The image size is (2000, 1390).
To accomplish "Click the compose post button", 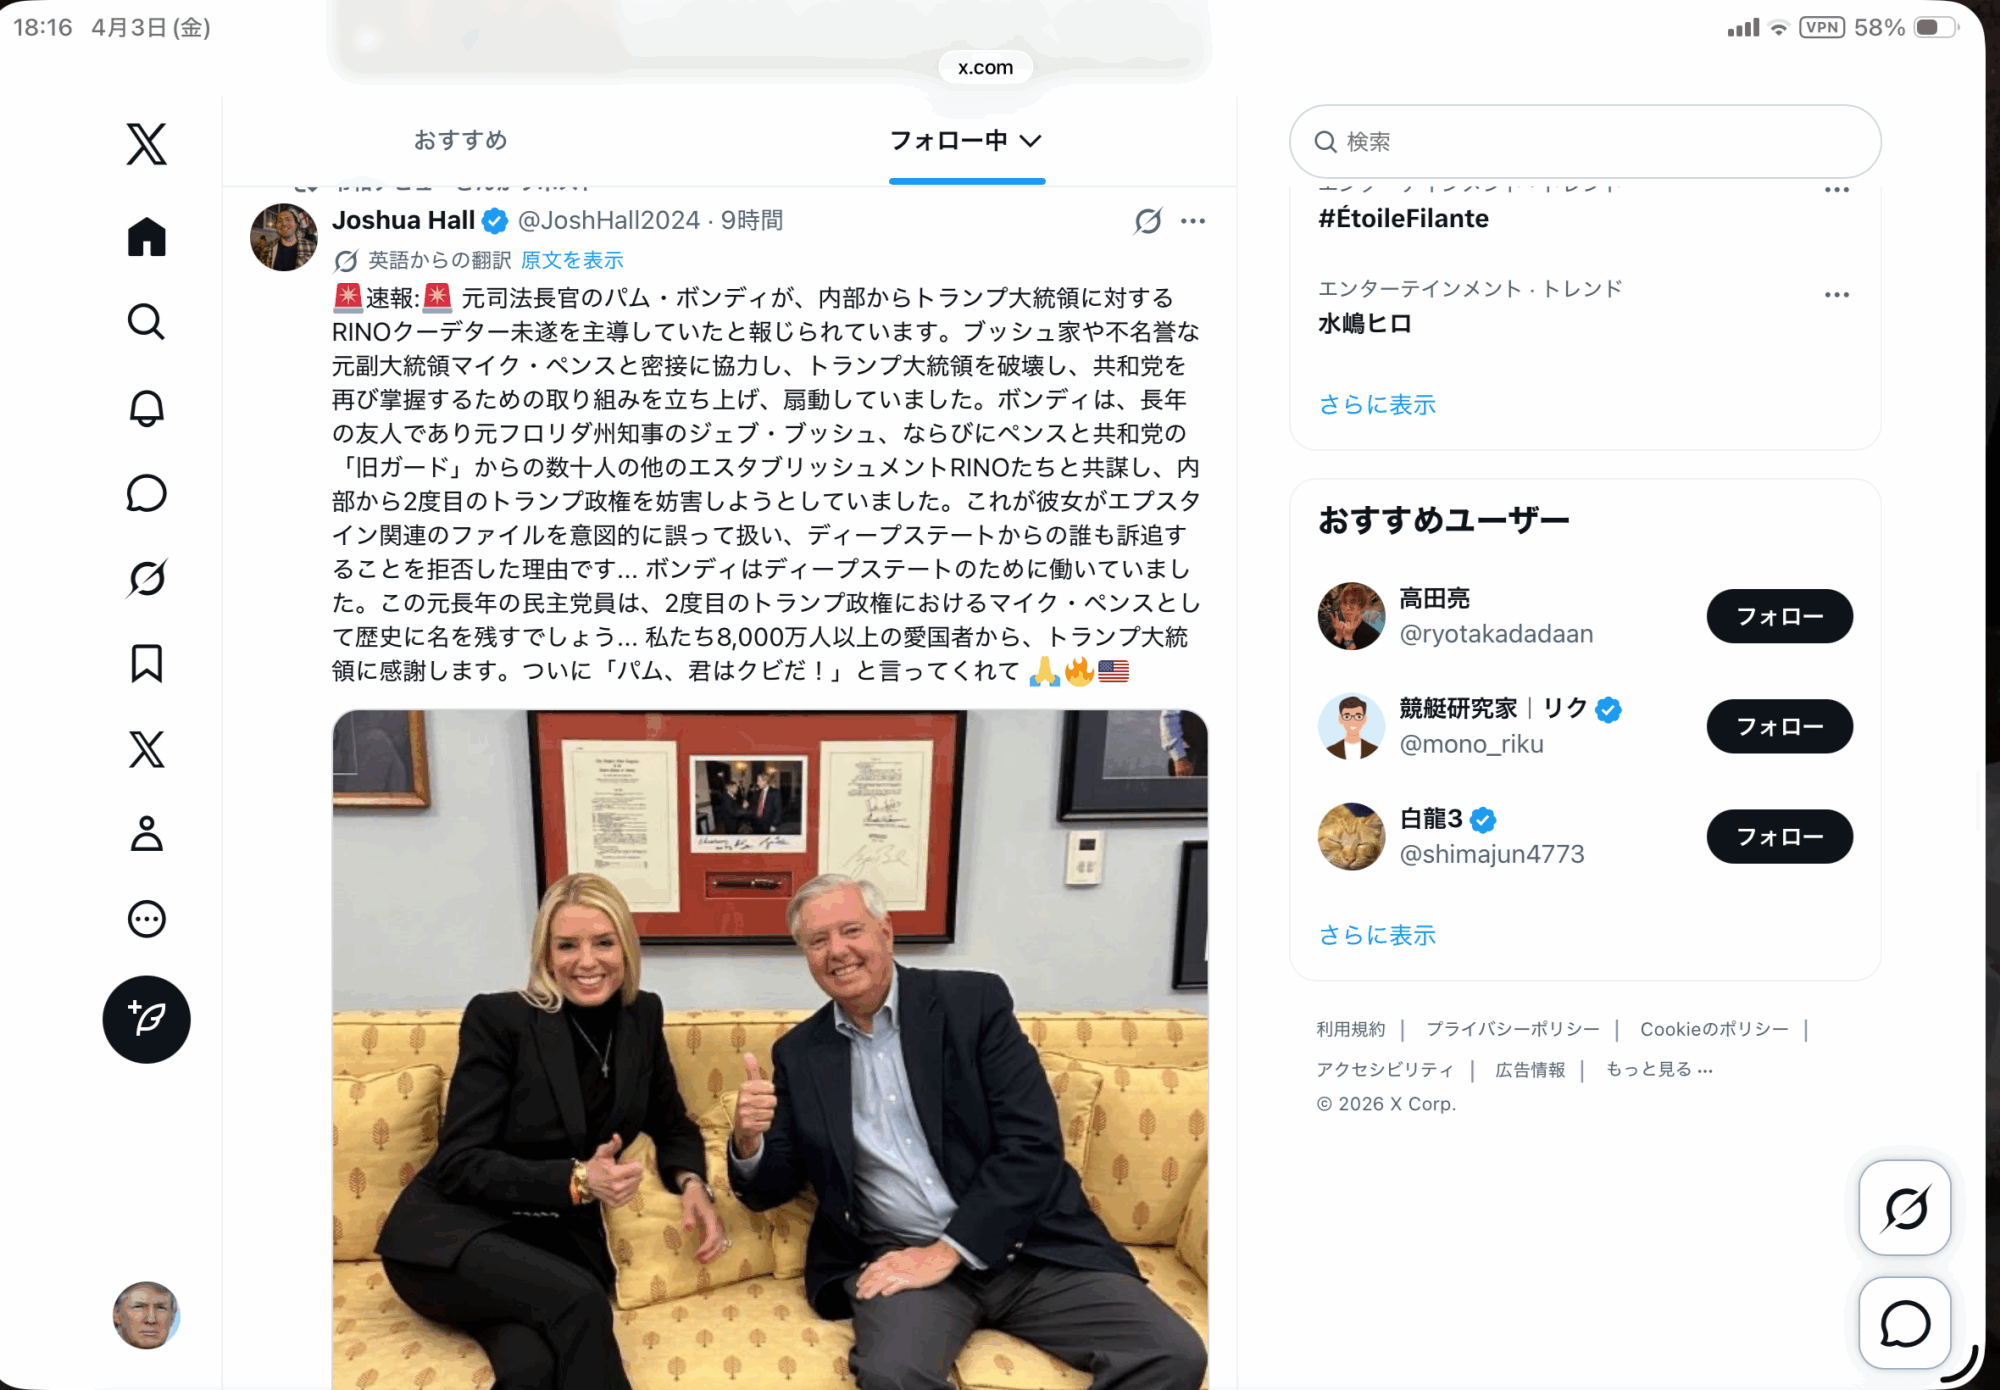I will tap(146, 1019).
